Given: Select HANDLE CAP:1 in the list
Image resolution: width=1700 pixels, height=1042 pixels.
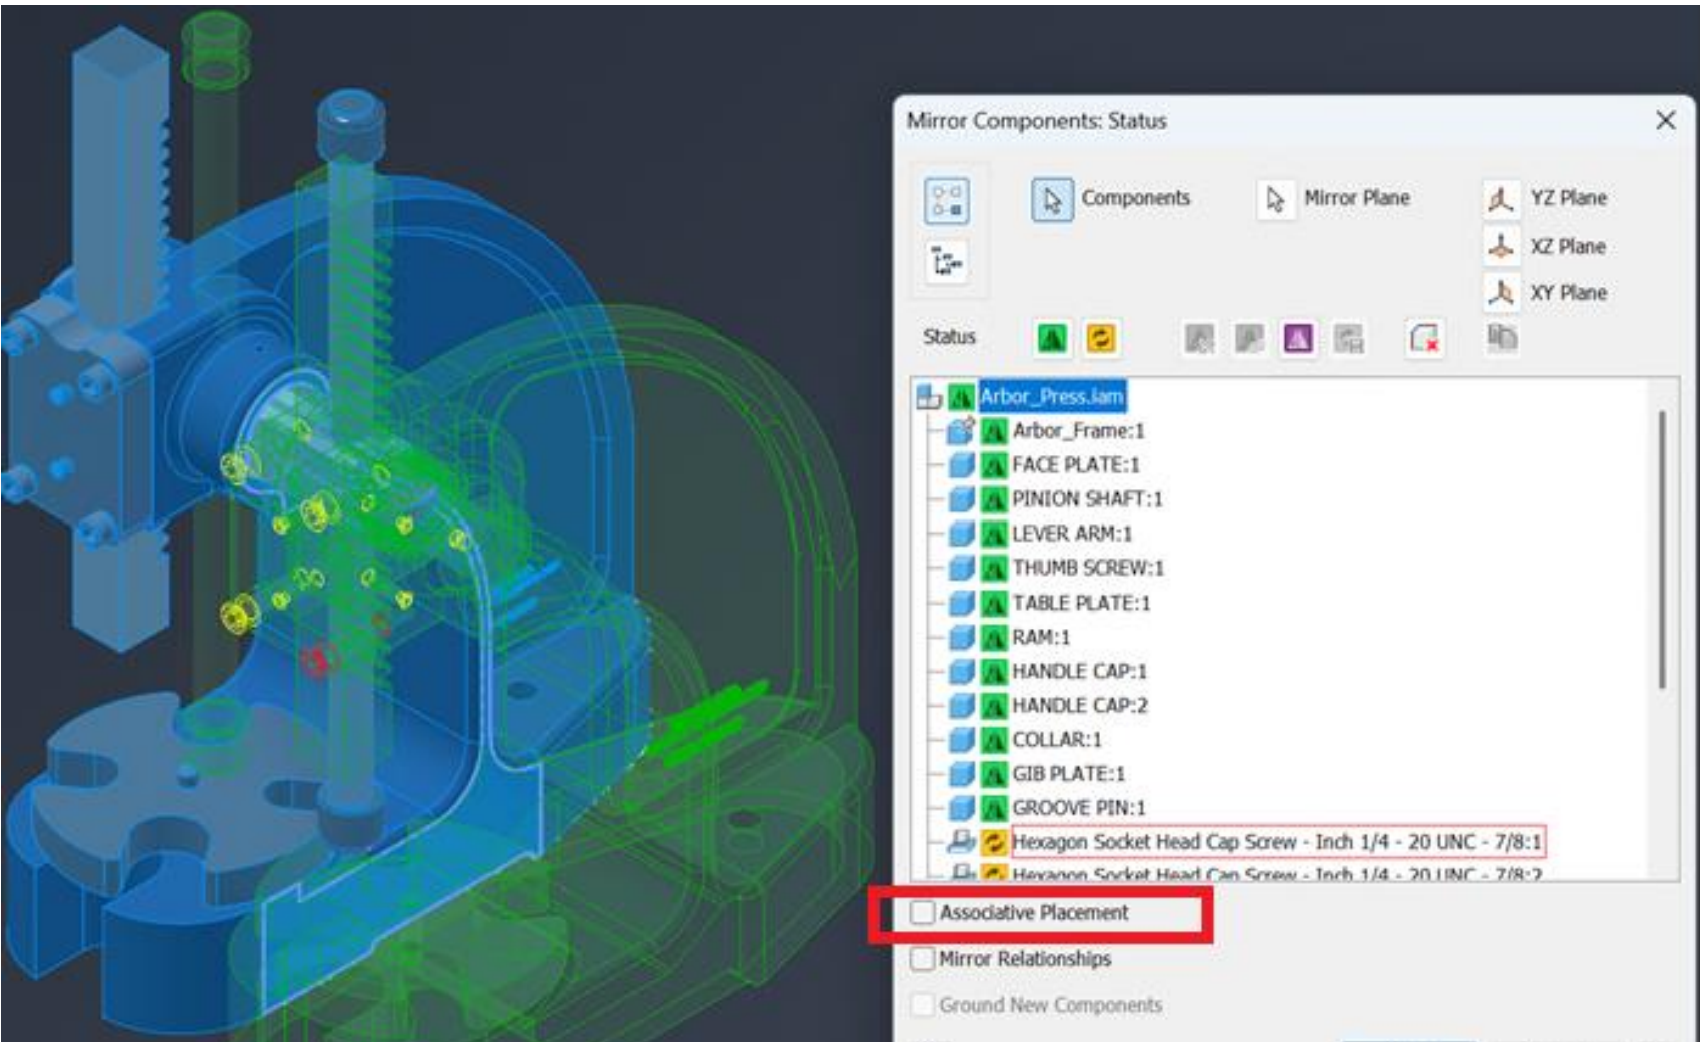Looking at the screenshot, I should [x=1079, y=671].
